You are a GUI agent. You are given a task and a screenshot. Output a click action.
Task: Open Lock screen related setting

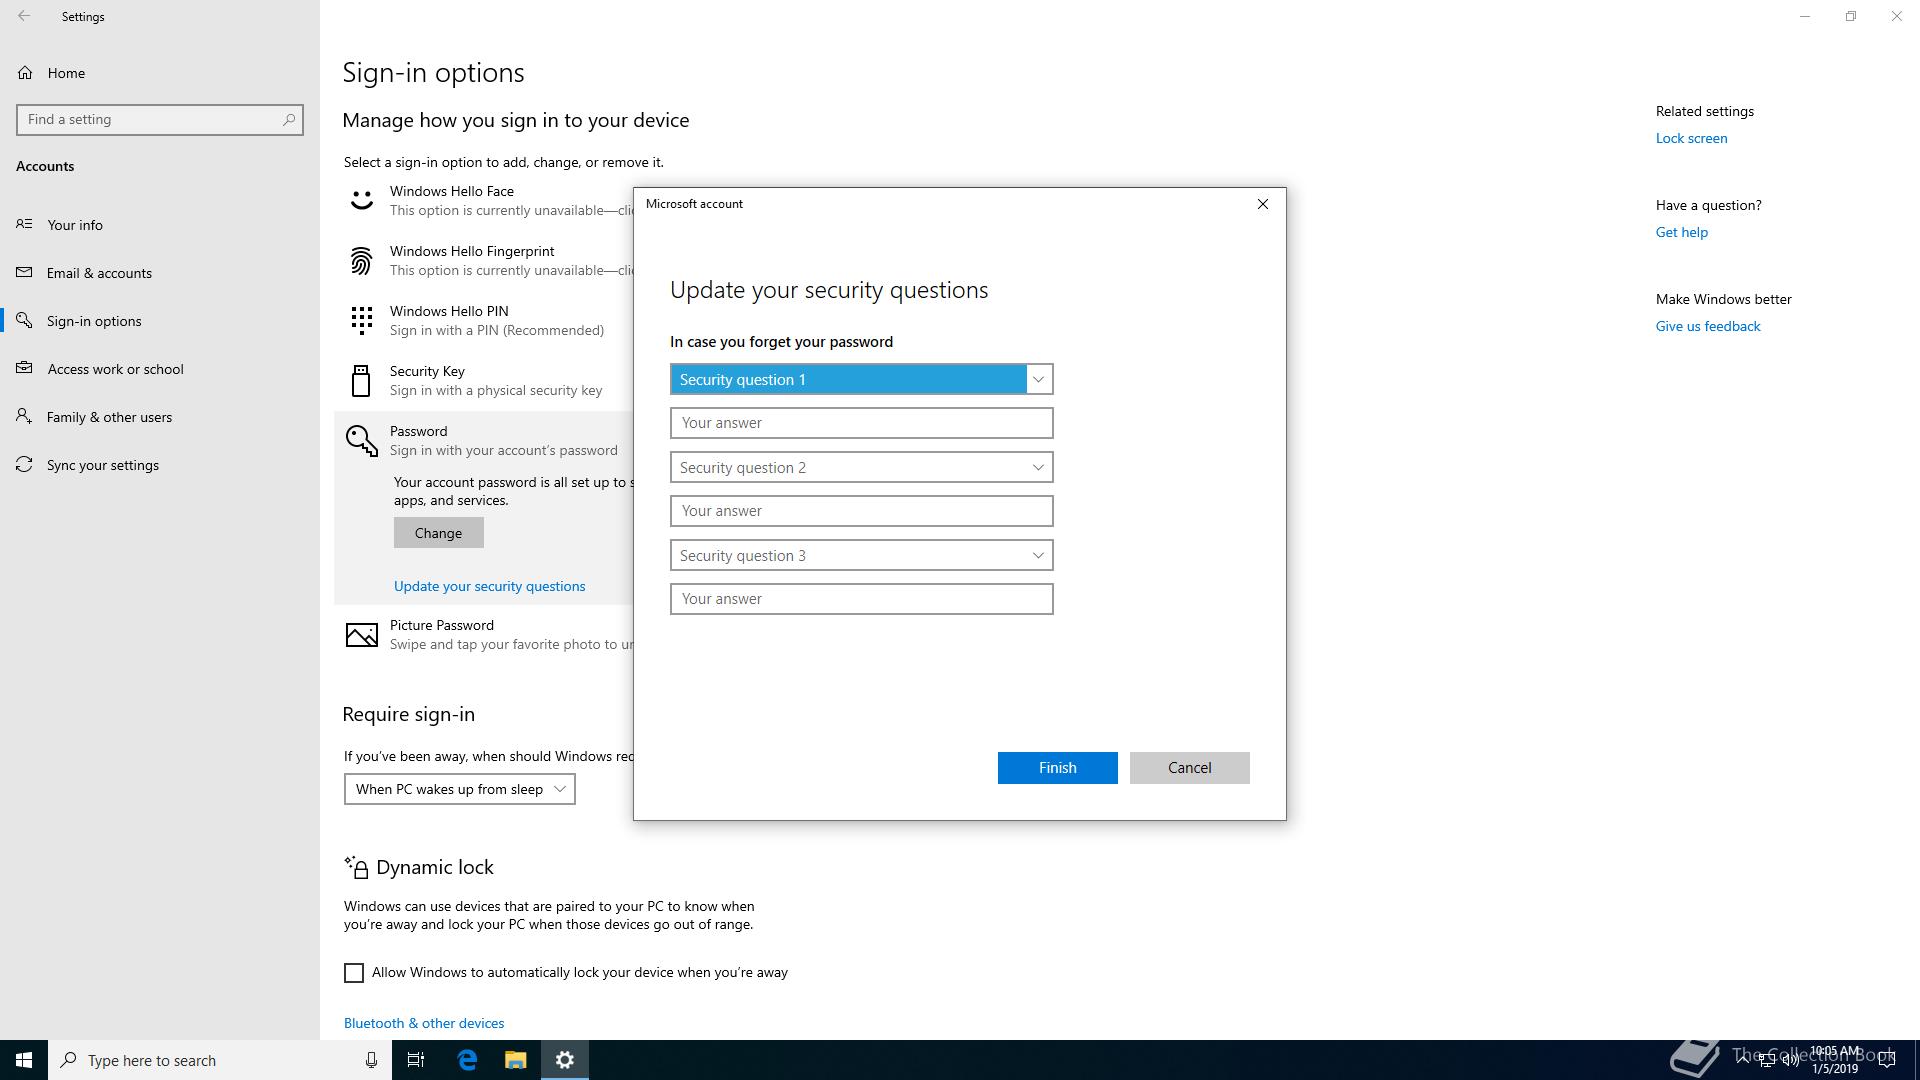pos(1691,138)
